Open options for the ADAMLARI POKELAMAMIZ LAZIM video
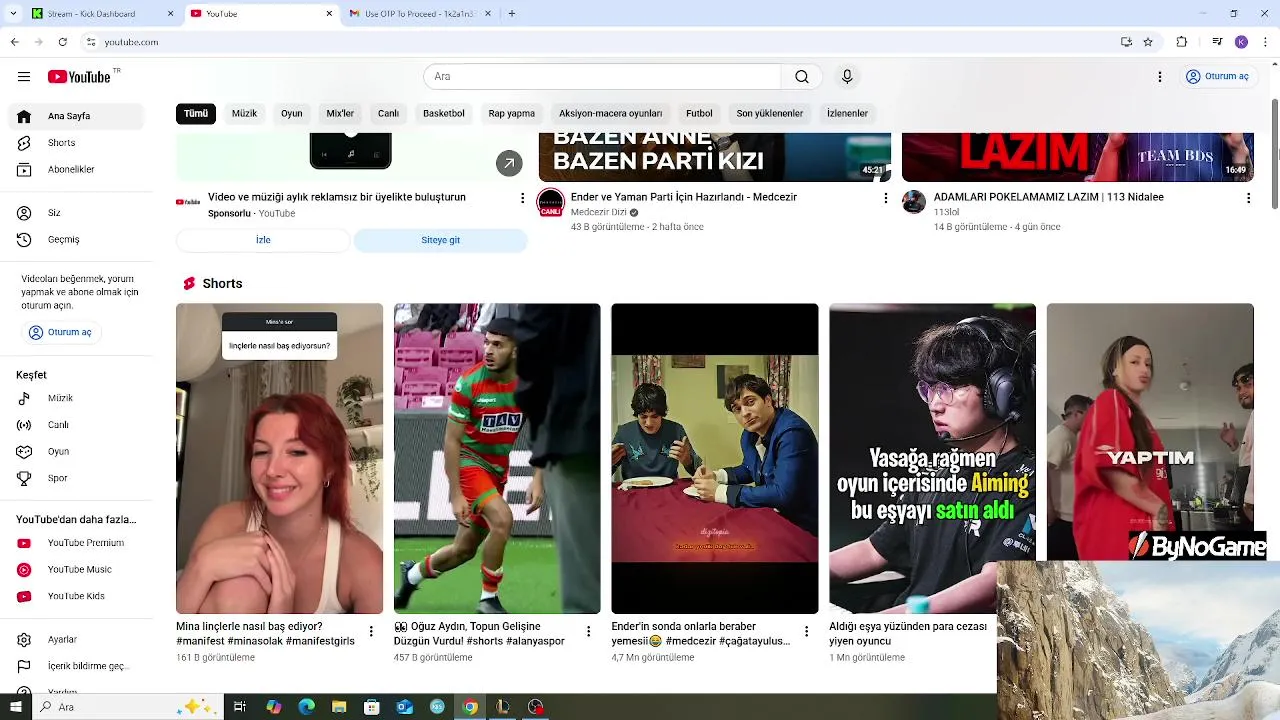The width and height of the screenshot is (1280, 720). coord(1248,199)
